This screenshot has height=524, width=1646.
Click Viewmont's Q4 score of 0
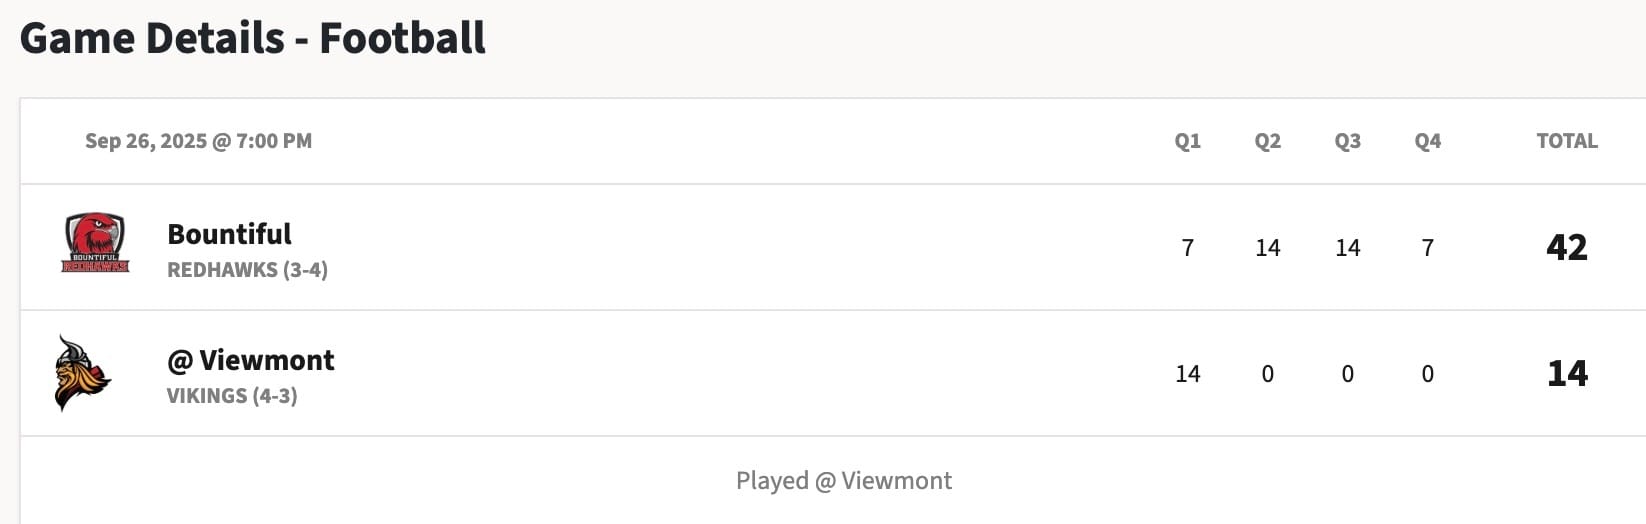click(1428, 374)
